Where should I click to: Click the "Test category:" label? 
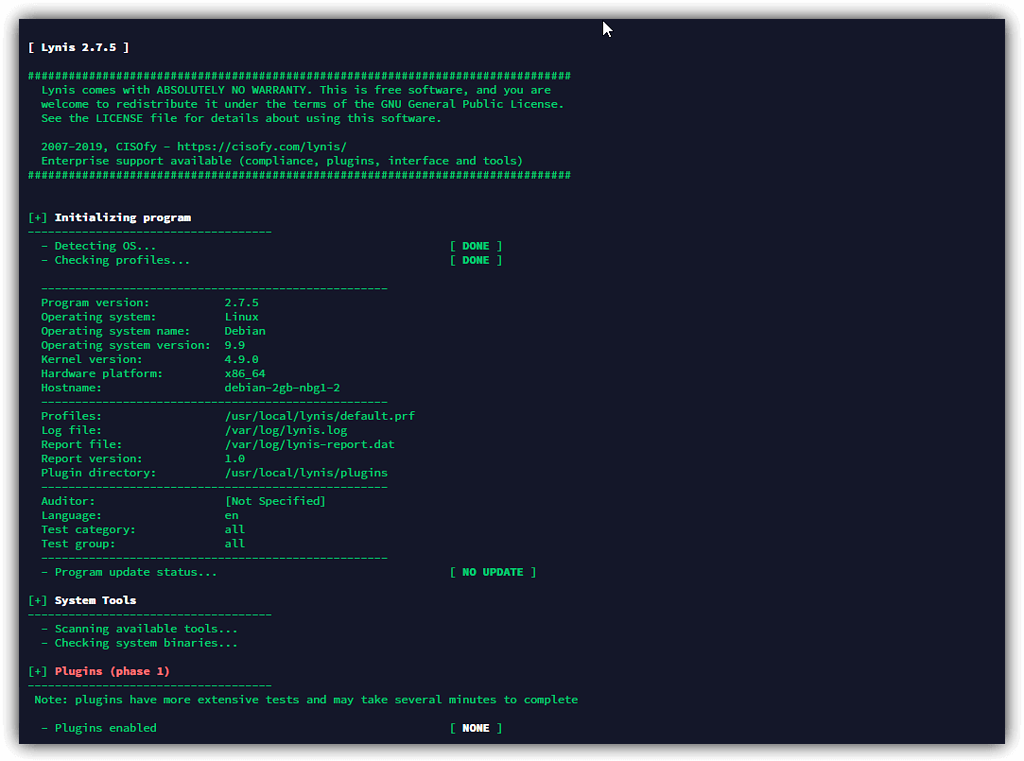[88, 529]
